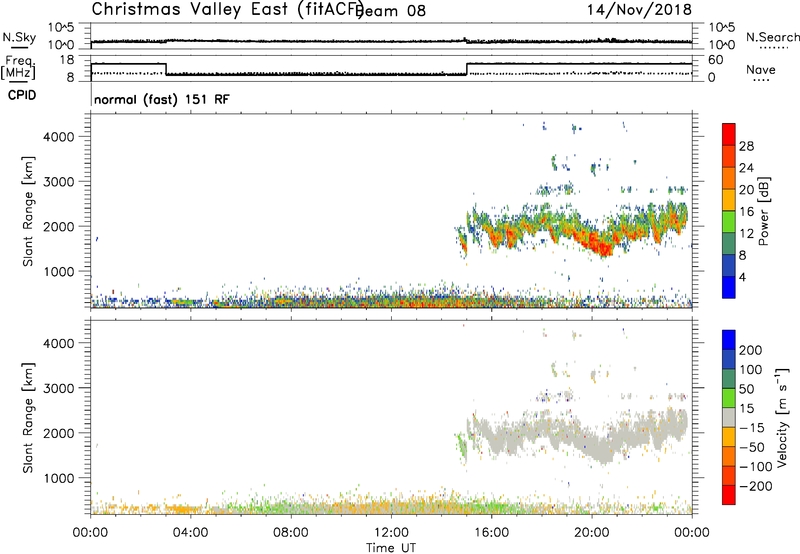Click the red bottom of the velocity colorbar
The width and height of the screenshot is (800, 554).
(729, 495)
